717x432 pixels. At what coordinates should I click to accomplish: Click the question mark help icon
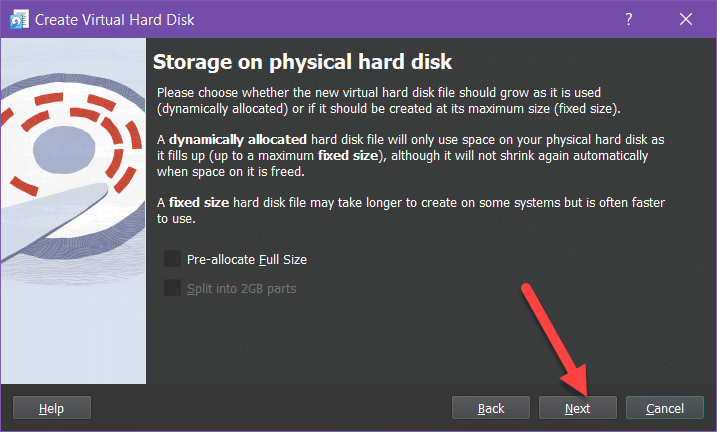(x=629, y=19)
